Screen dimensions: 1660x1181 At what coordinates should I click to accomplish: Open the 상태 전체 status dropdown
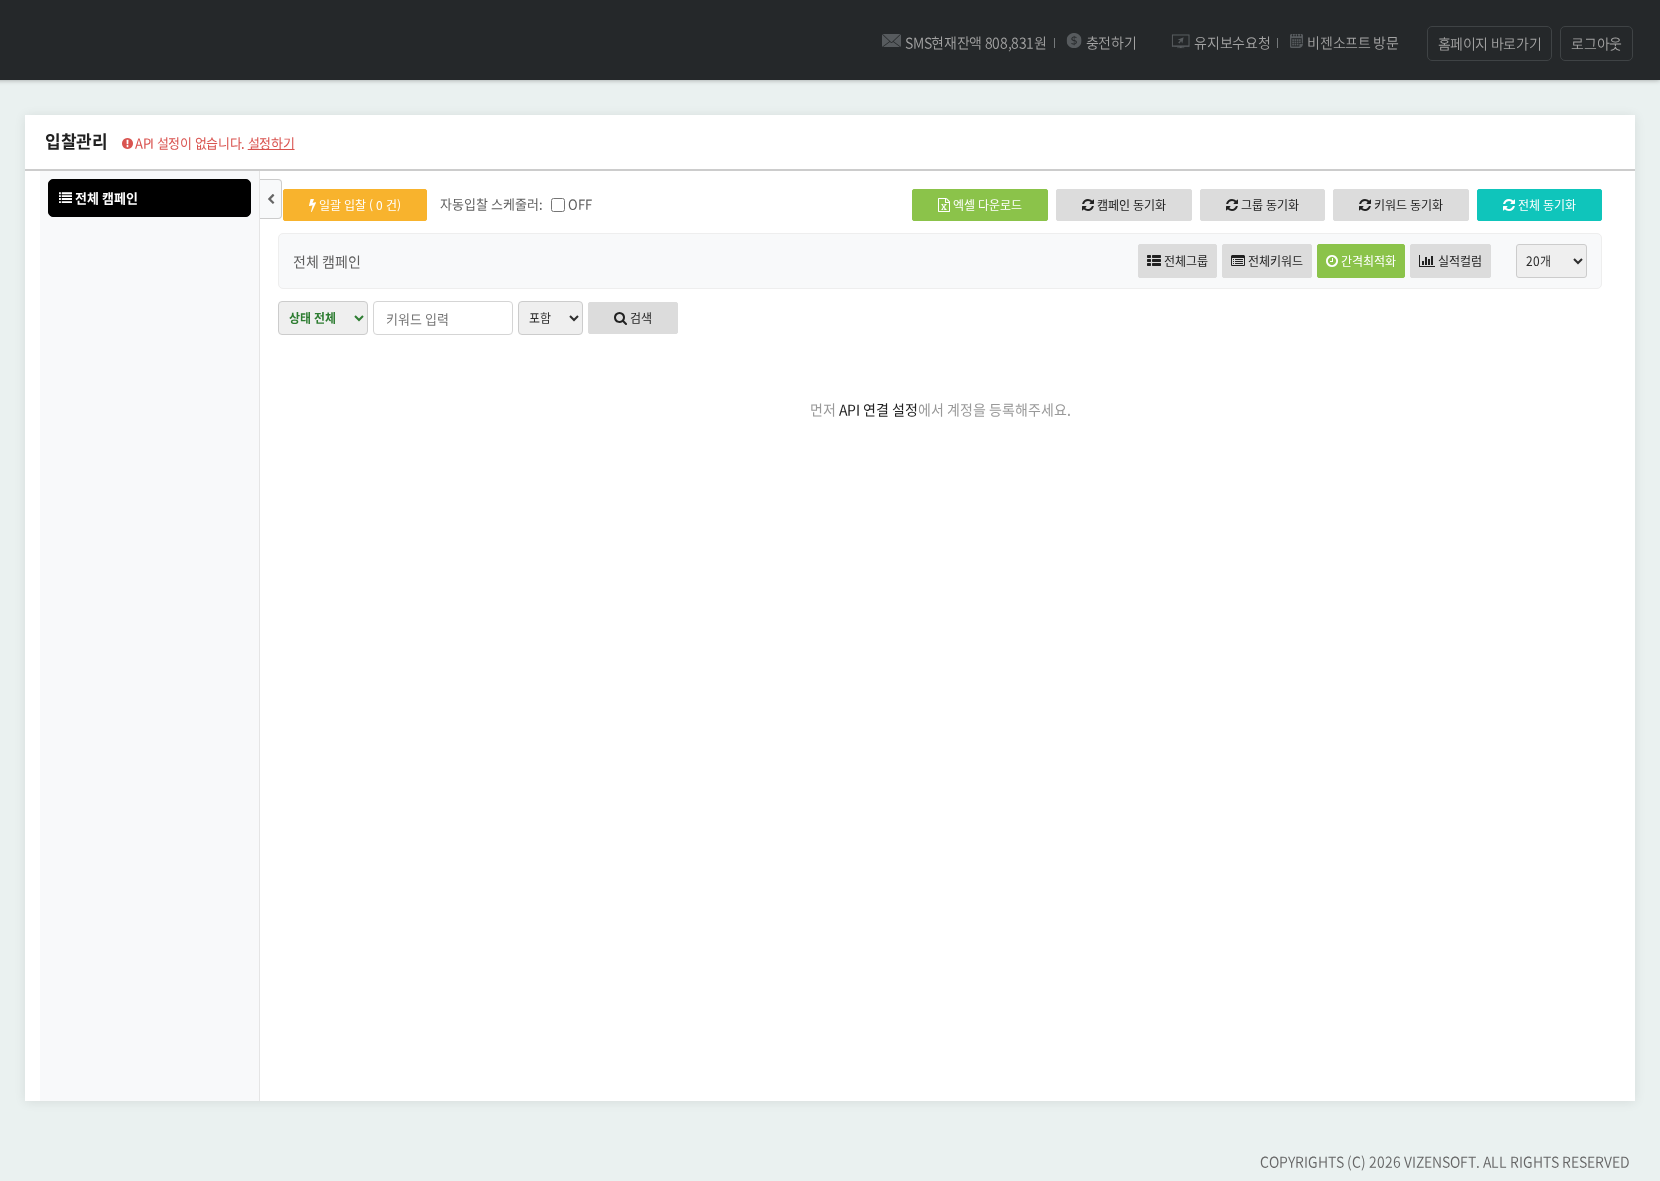tap(322, 318)
